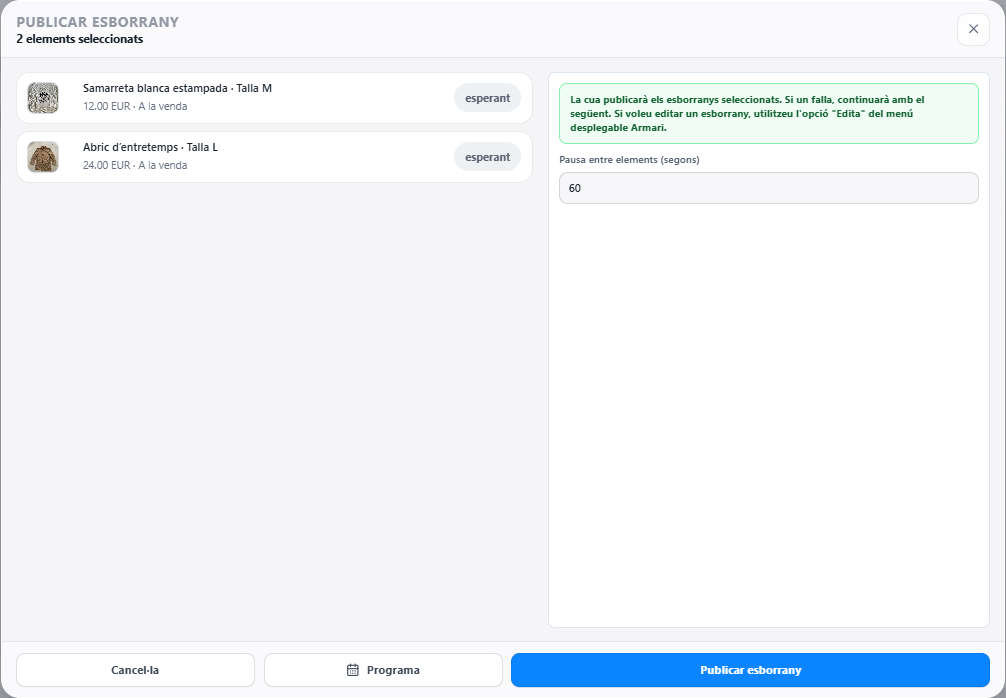Select the Abric d'entretemps · Talla L title

click(x=150, y=147)
